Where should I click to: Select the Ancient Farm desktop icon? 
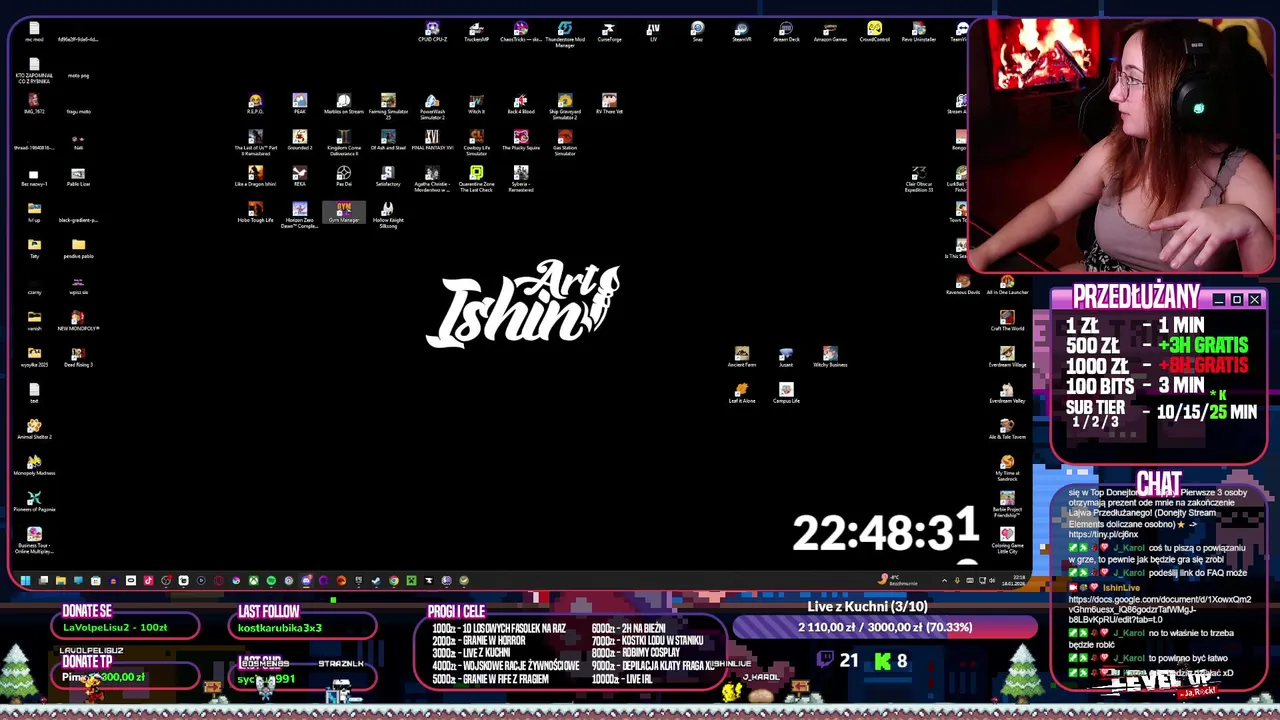[742, 357]
